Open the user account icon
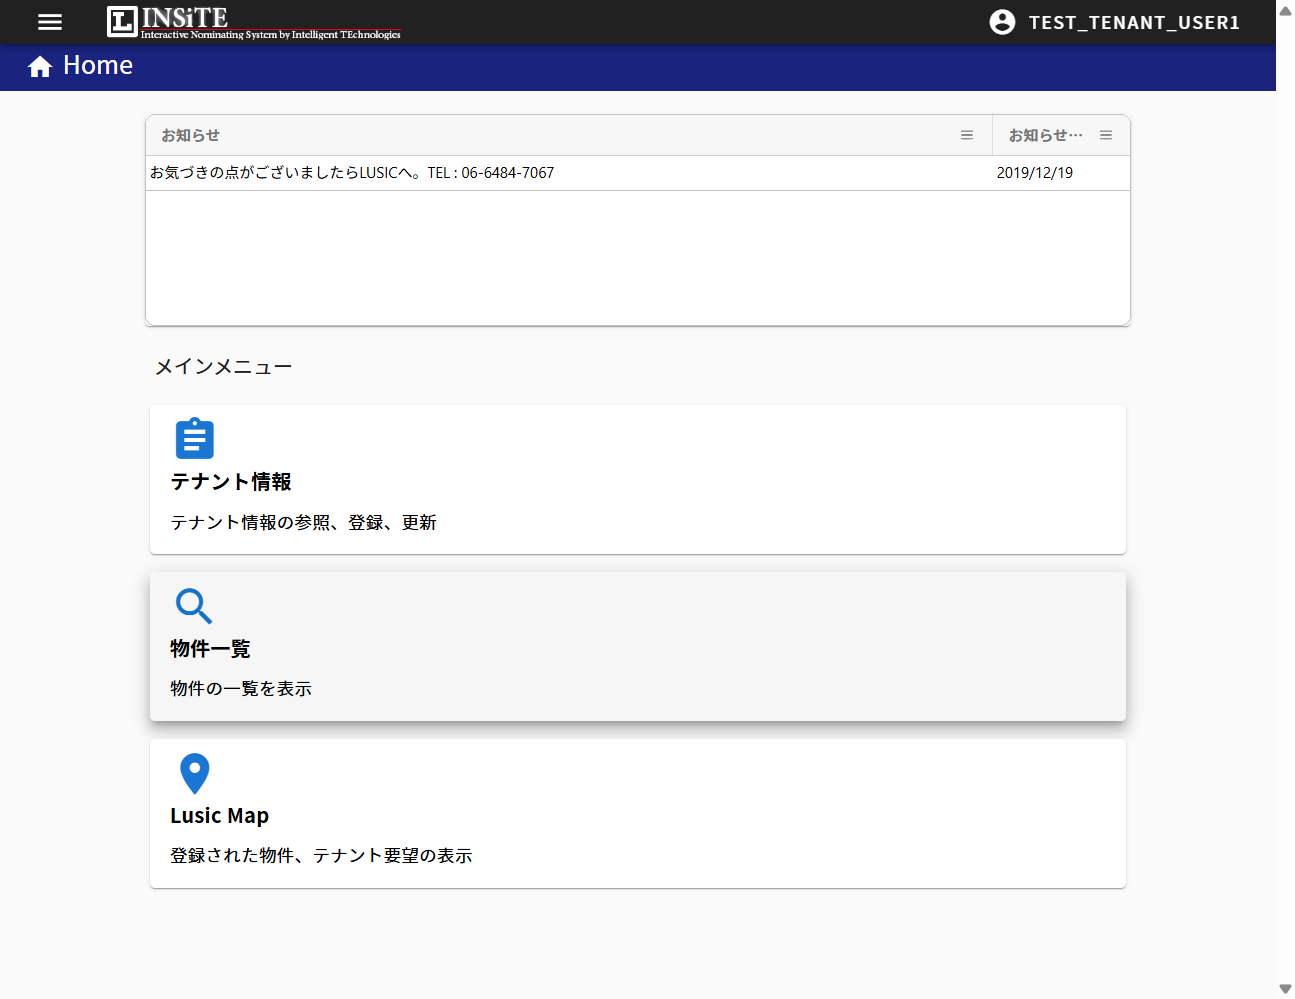 [1002, 21]
